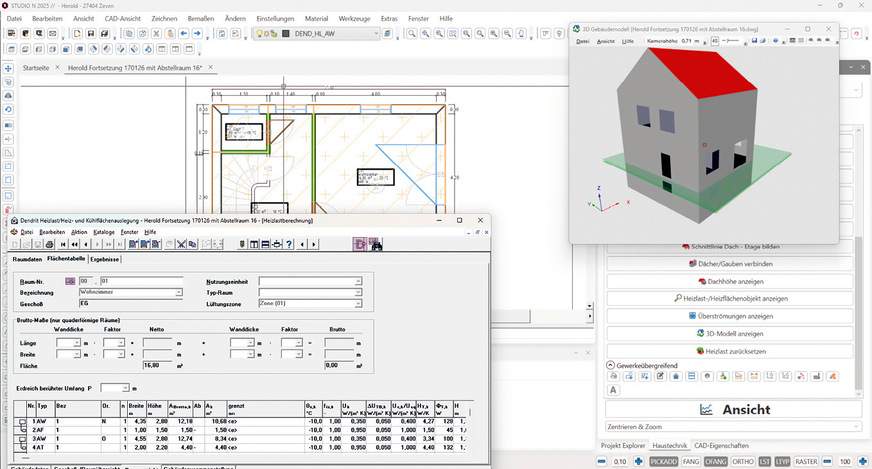The image size is (872, 469).
Task: Click the move cross icon at left sidebar top
Action: pos(8,68)
